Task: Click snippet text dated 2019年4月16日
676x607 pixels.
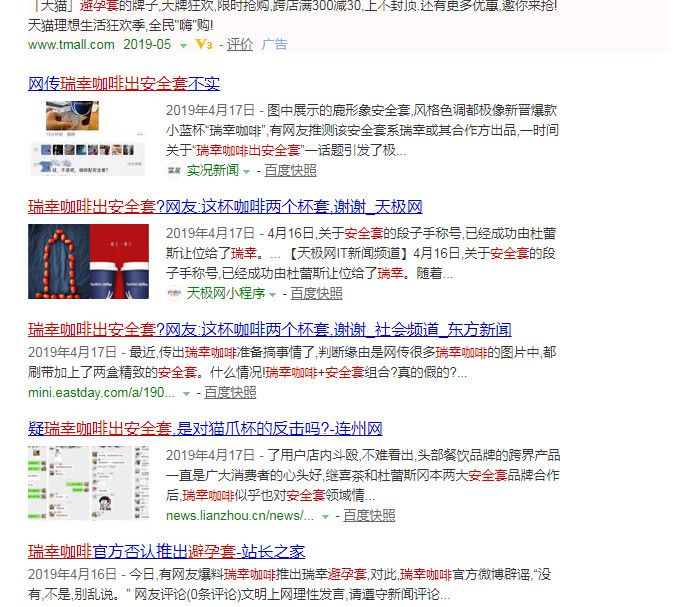Action: (290, 585)
